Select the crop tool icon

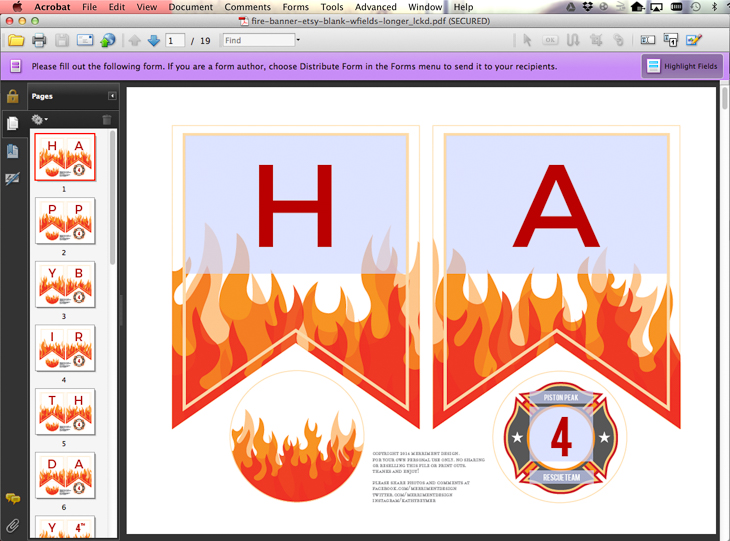(596, 41)
